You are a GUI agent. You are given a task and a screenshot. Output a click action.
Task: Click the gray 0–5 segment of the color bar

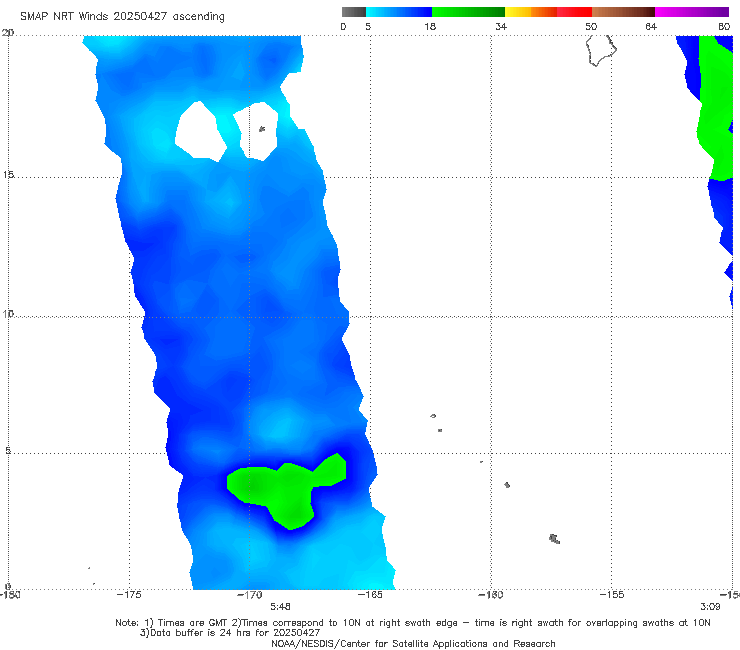(353, 12)
